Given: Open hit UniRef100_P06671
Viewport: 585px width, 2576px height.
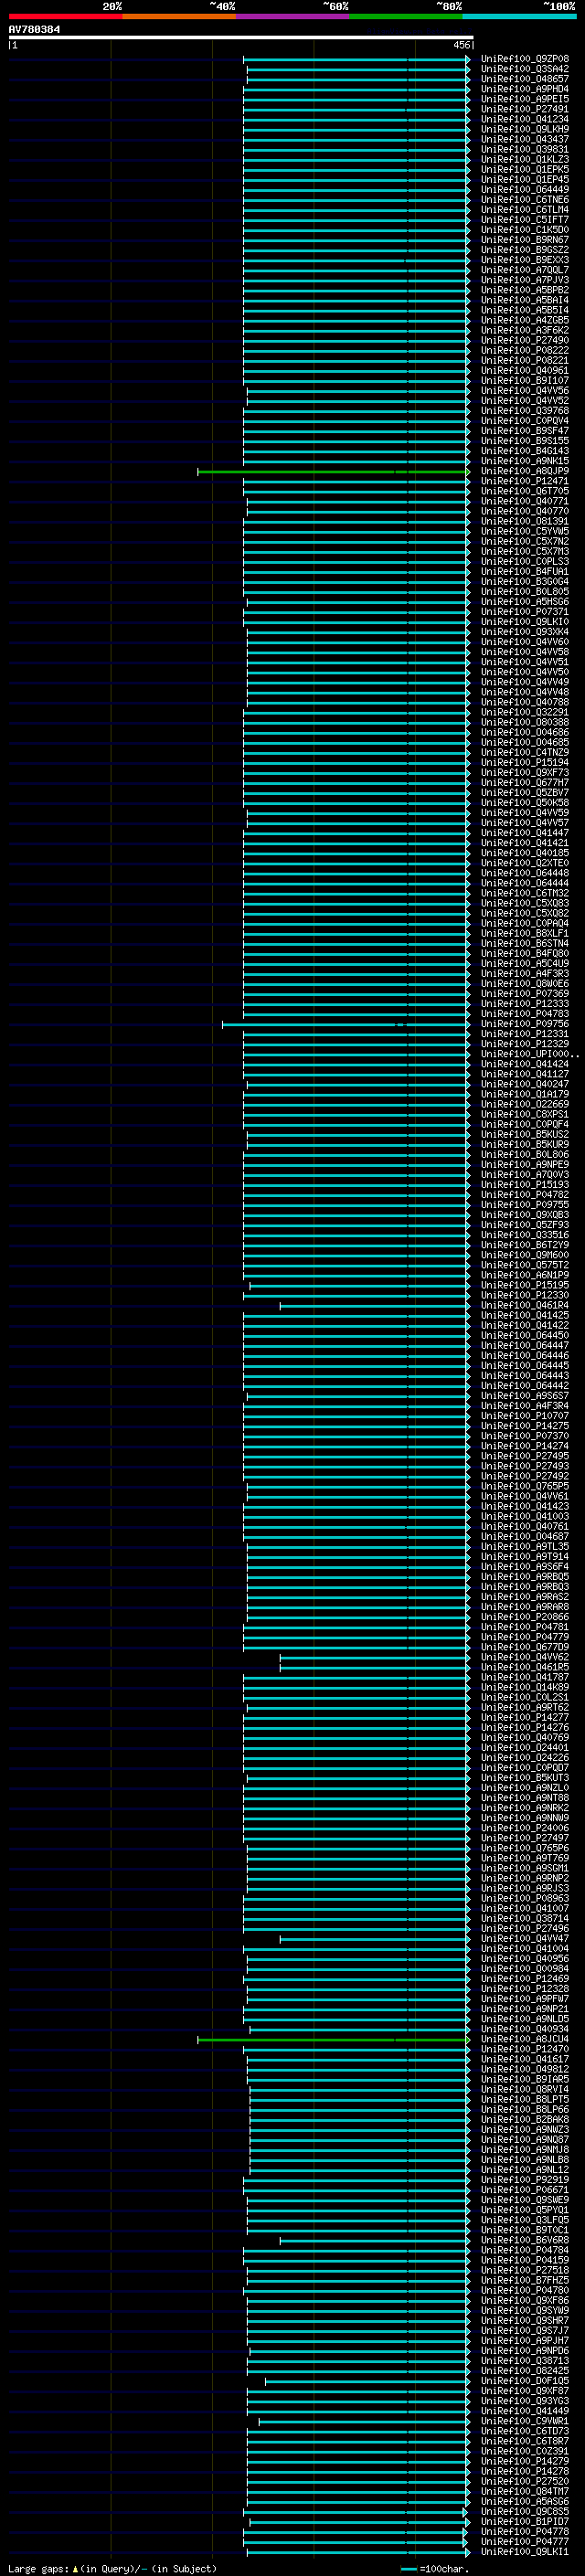Looking at the screenshot, I should pos(524,2190).
